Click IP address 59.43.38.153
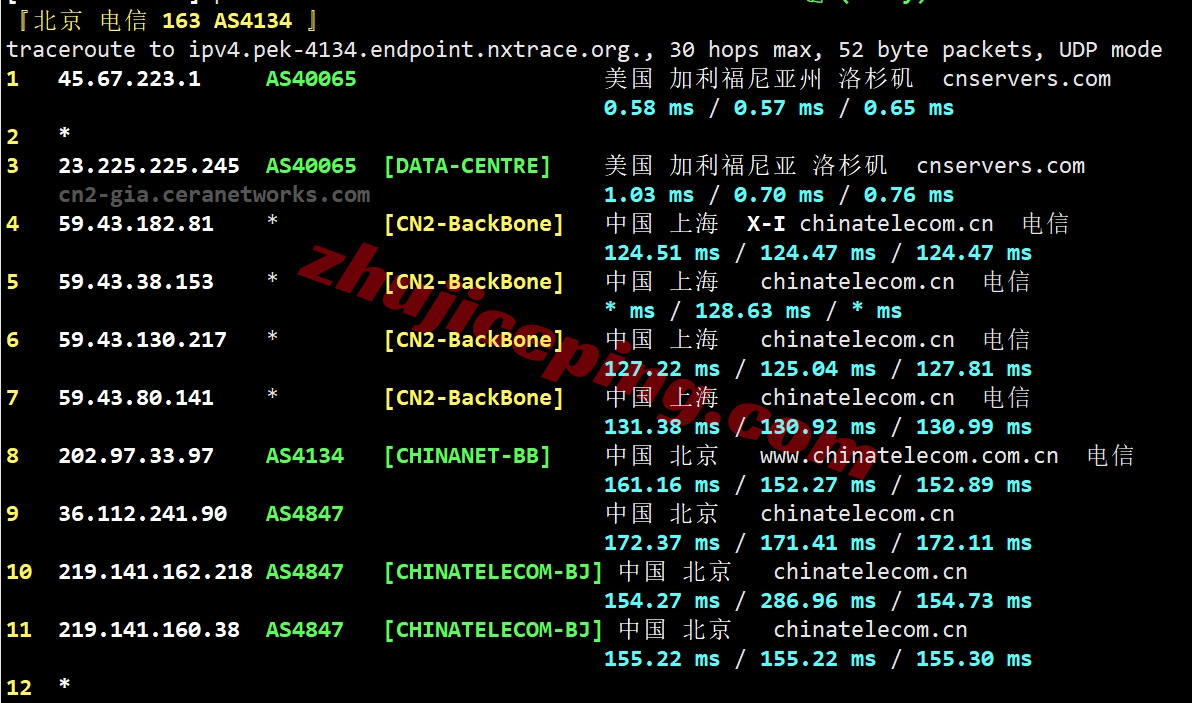 136,282
